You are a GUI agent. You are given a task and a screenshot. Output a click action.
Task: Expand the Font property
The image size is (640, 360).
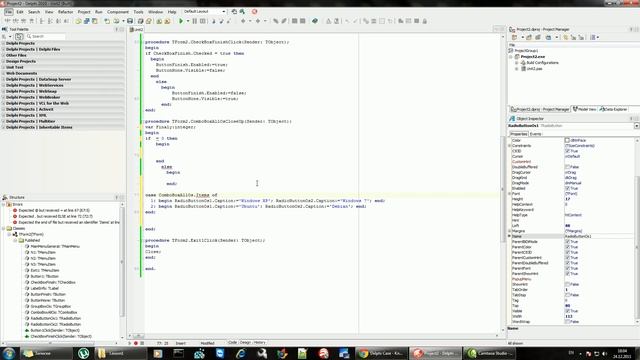(x=509, y=194)
